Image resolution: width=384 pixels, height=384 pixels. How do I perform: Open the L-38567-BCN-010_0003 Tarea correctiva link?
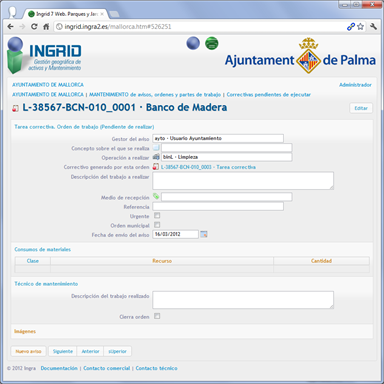208,167
